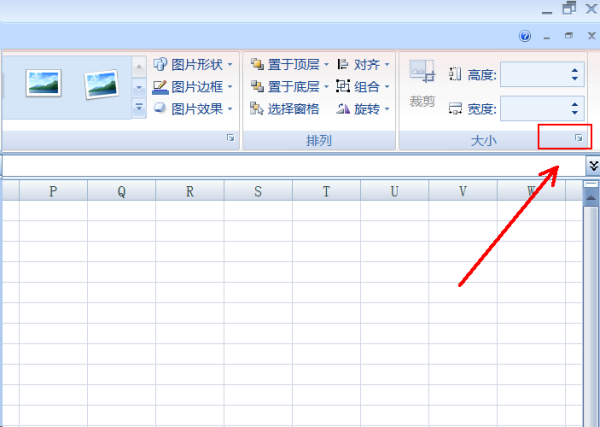This screenshot has height=427, width=600.
Task: Select column U header
Action: 395,191
